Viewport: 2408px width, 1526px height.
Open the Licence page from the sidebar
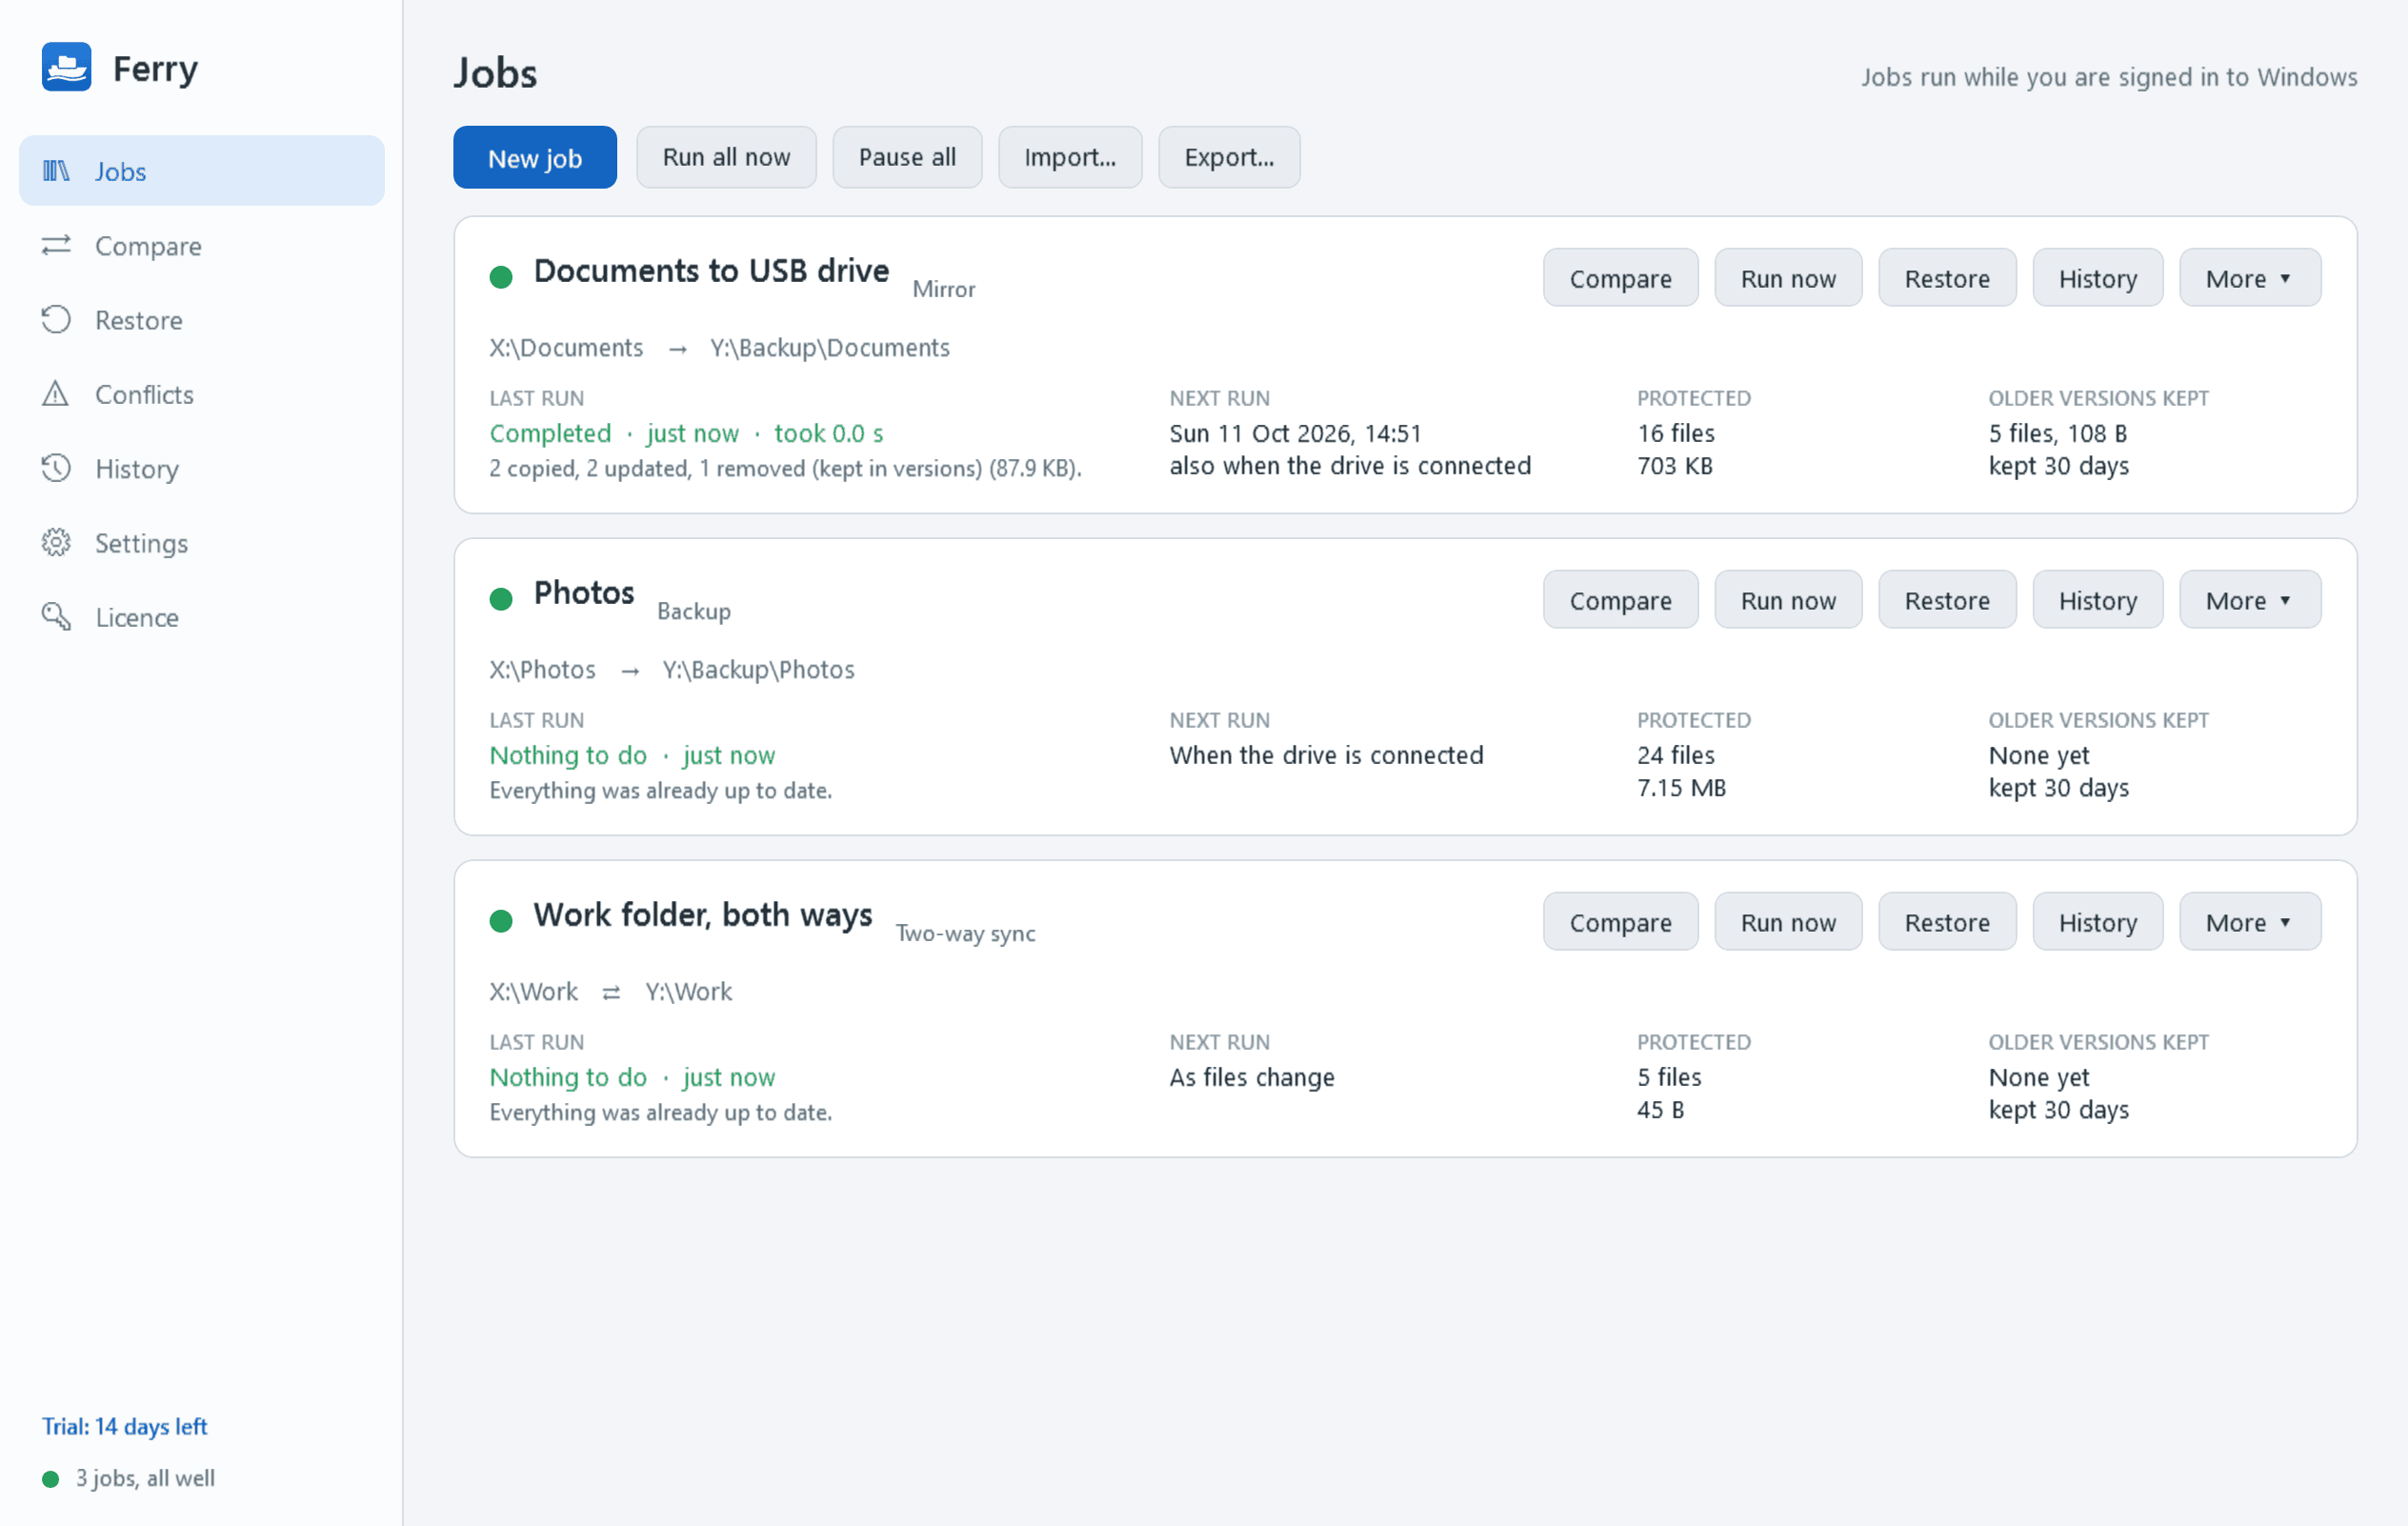tap(202, 617)
